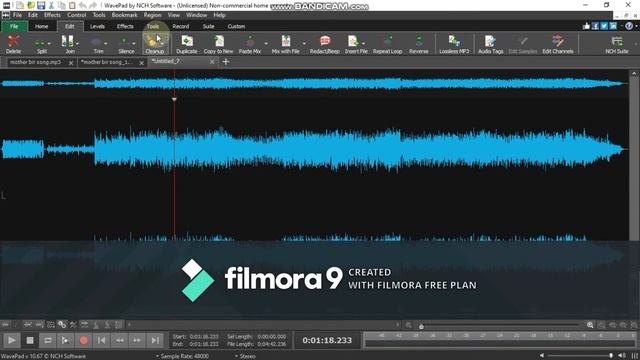Expand the Mix with File dropdown arrow

[x=304, y=44]
